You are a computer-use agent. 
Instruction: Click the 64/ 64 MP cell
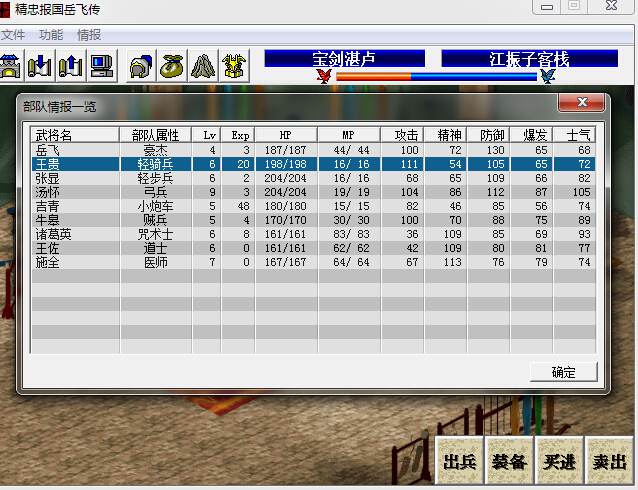351,262
